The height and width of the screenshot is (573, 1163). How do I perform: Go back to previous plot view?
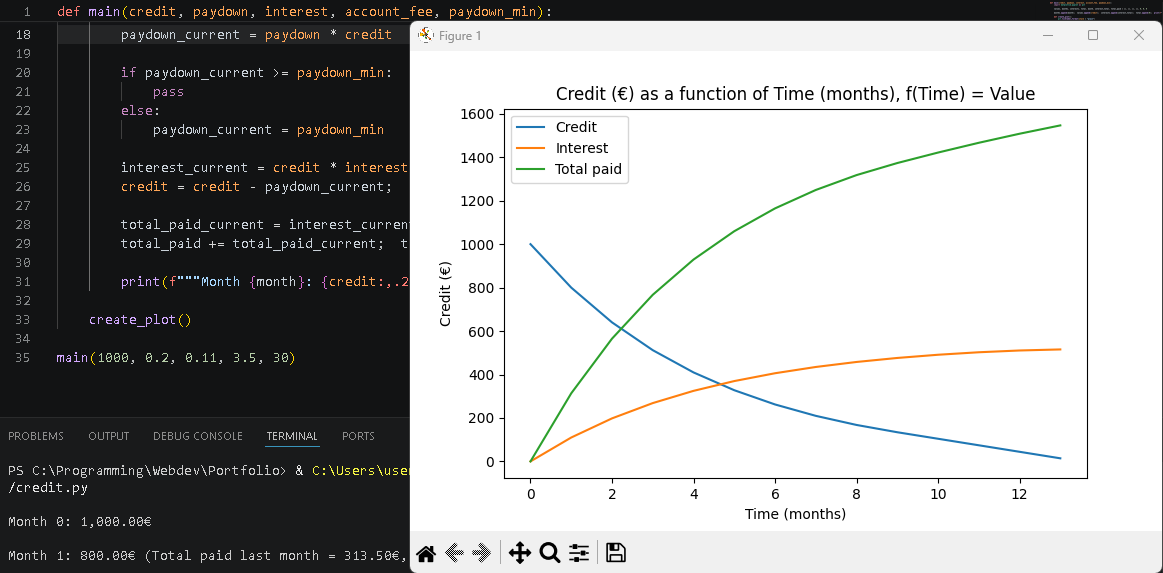(x=454, y=552)
